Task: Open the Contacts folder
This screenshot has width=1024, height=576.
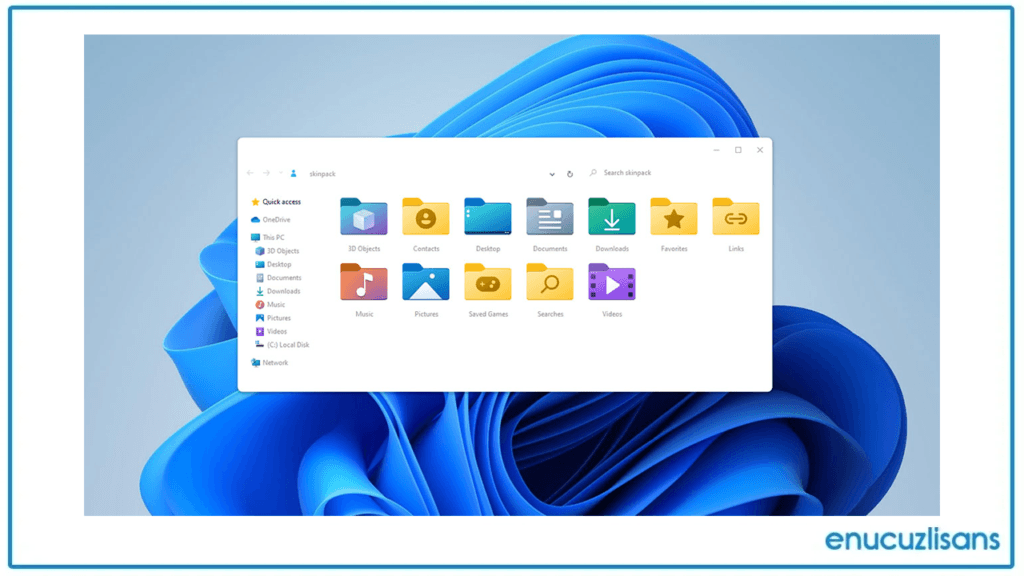Action: (x=425, y=217)
